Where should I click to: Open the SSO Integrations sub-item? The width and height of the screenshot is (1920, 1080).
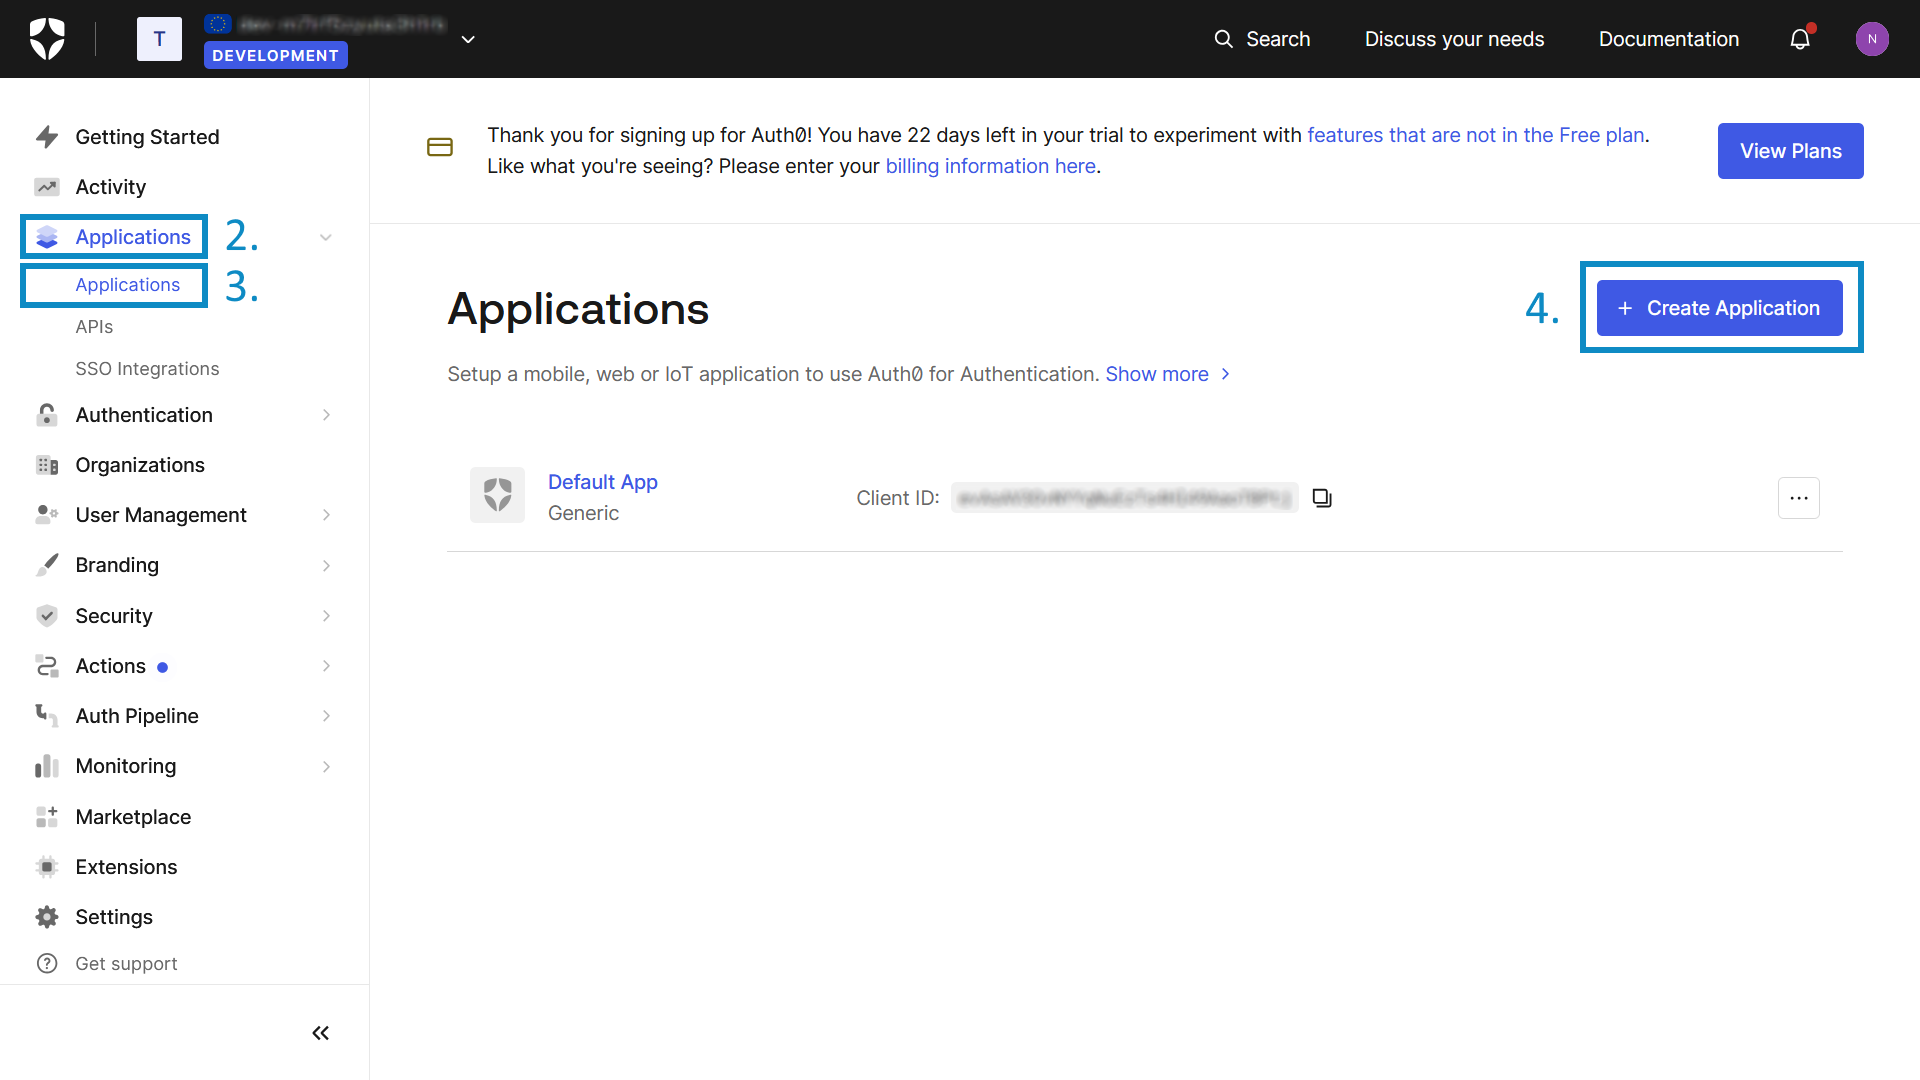(x=147, y=369)
